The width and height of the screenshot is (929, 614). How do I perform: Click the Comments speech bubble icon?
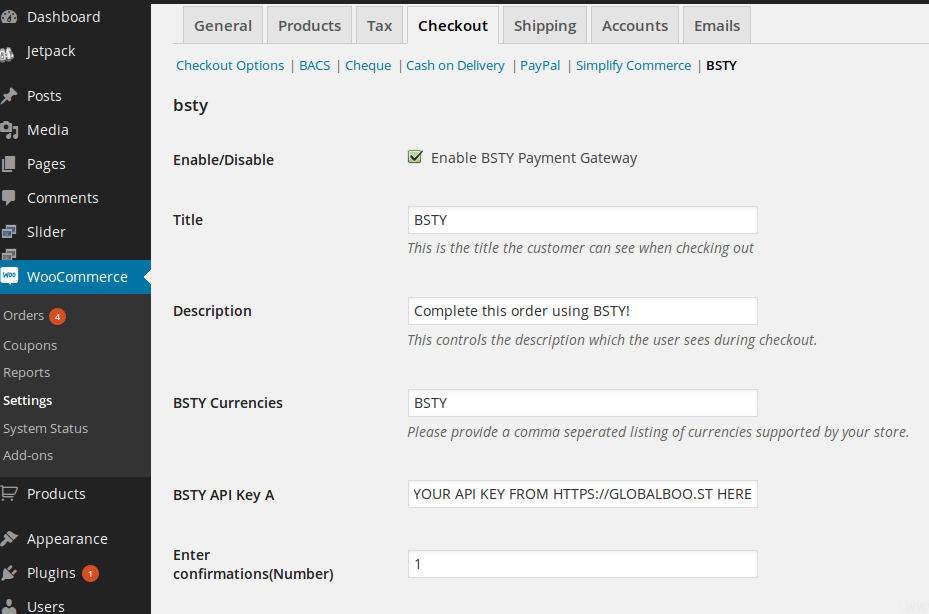[8, 198]
